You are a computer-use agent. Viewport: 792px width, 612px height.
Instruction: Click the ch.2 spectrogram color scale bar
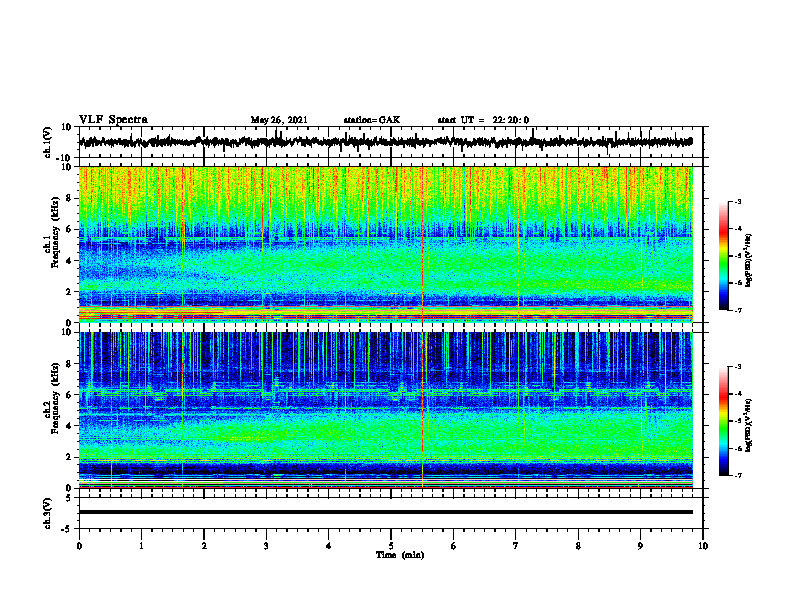coord(723,421)
